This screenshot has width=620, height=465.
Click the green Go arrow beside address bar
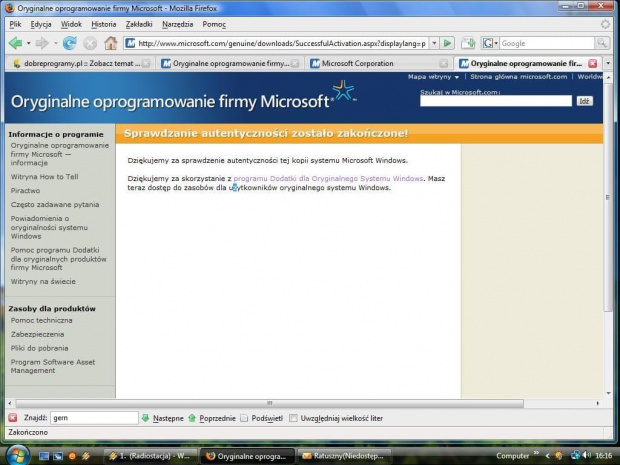[x=446, y=43]
